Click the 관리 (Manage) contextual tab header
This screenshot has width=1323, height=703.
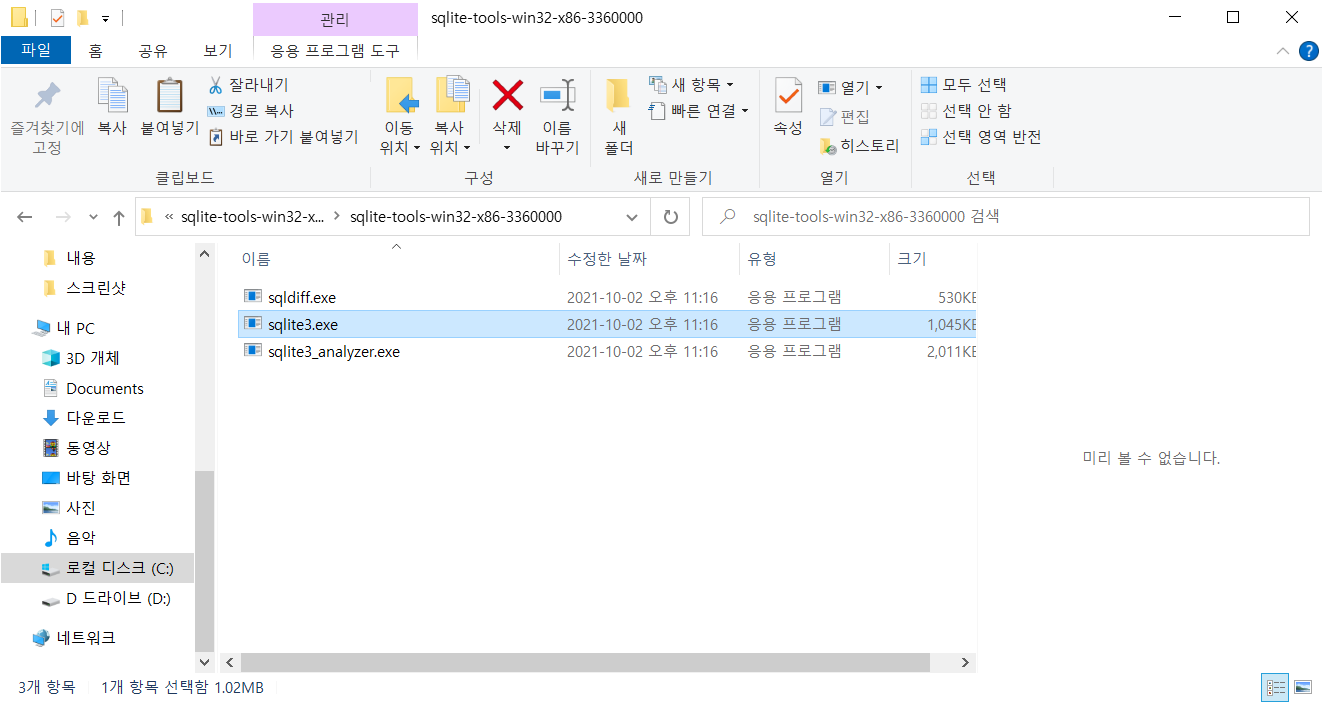[335, 19]
